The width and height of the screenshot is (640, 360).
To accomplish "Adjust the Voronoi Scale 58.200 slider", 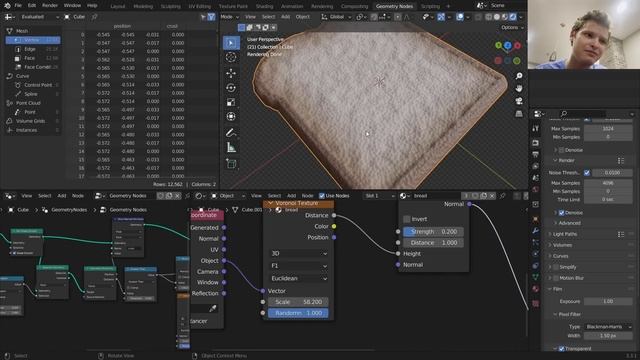I will [298, 302].
